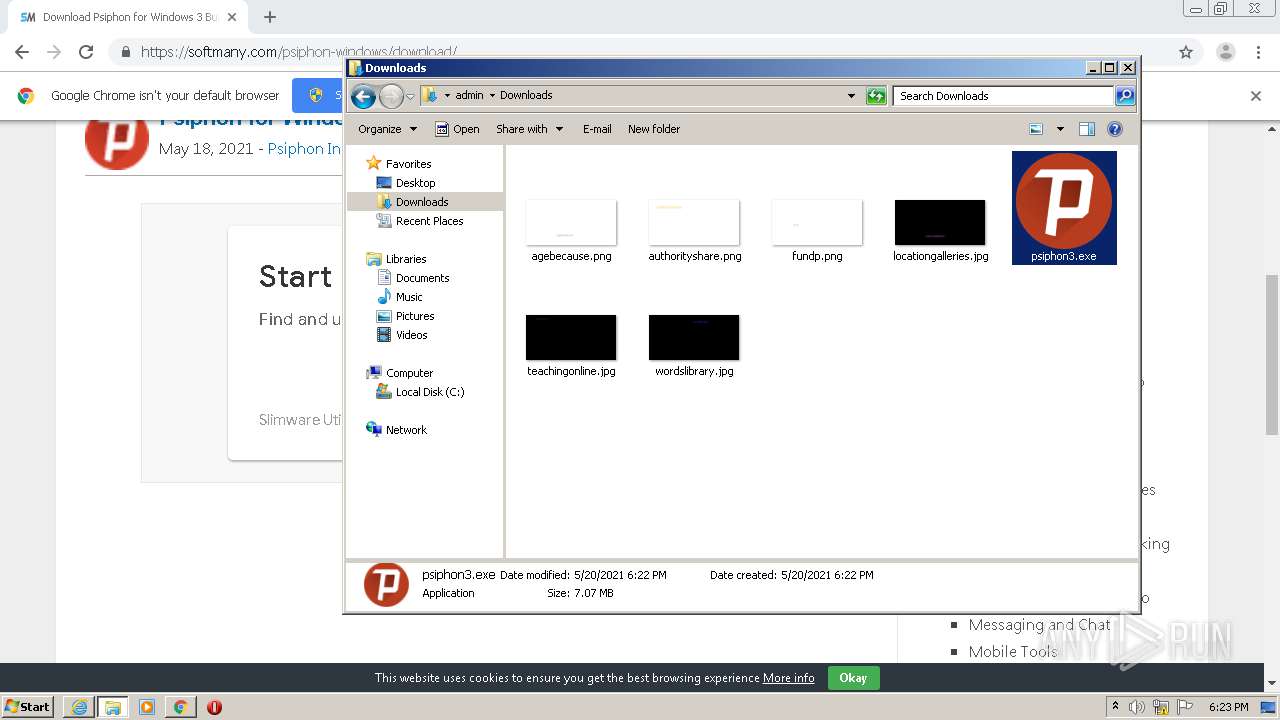The image size is (1280, 720).
Task: Click the admin segment in the address bar
Action: point(469,96)
